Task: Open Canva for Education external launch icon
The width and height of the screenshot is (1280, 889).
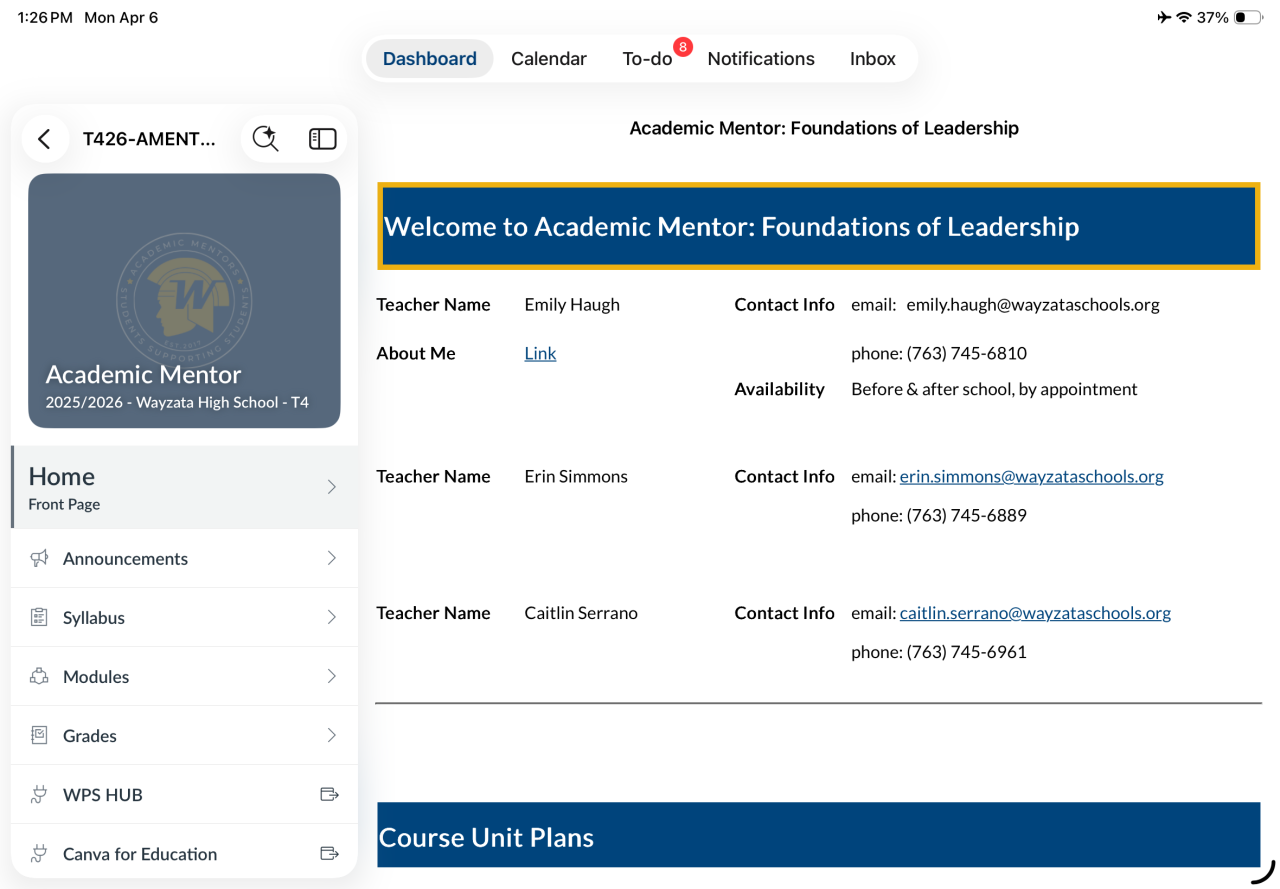Action: click(329, 853)
